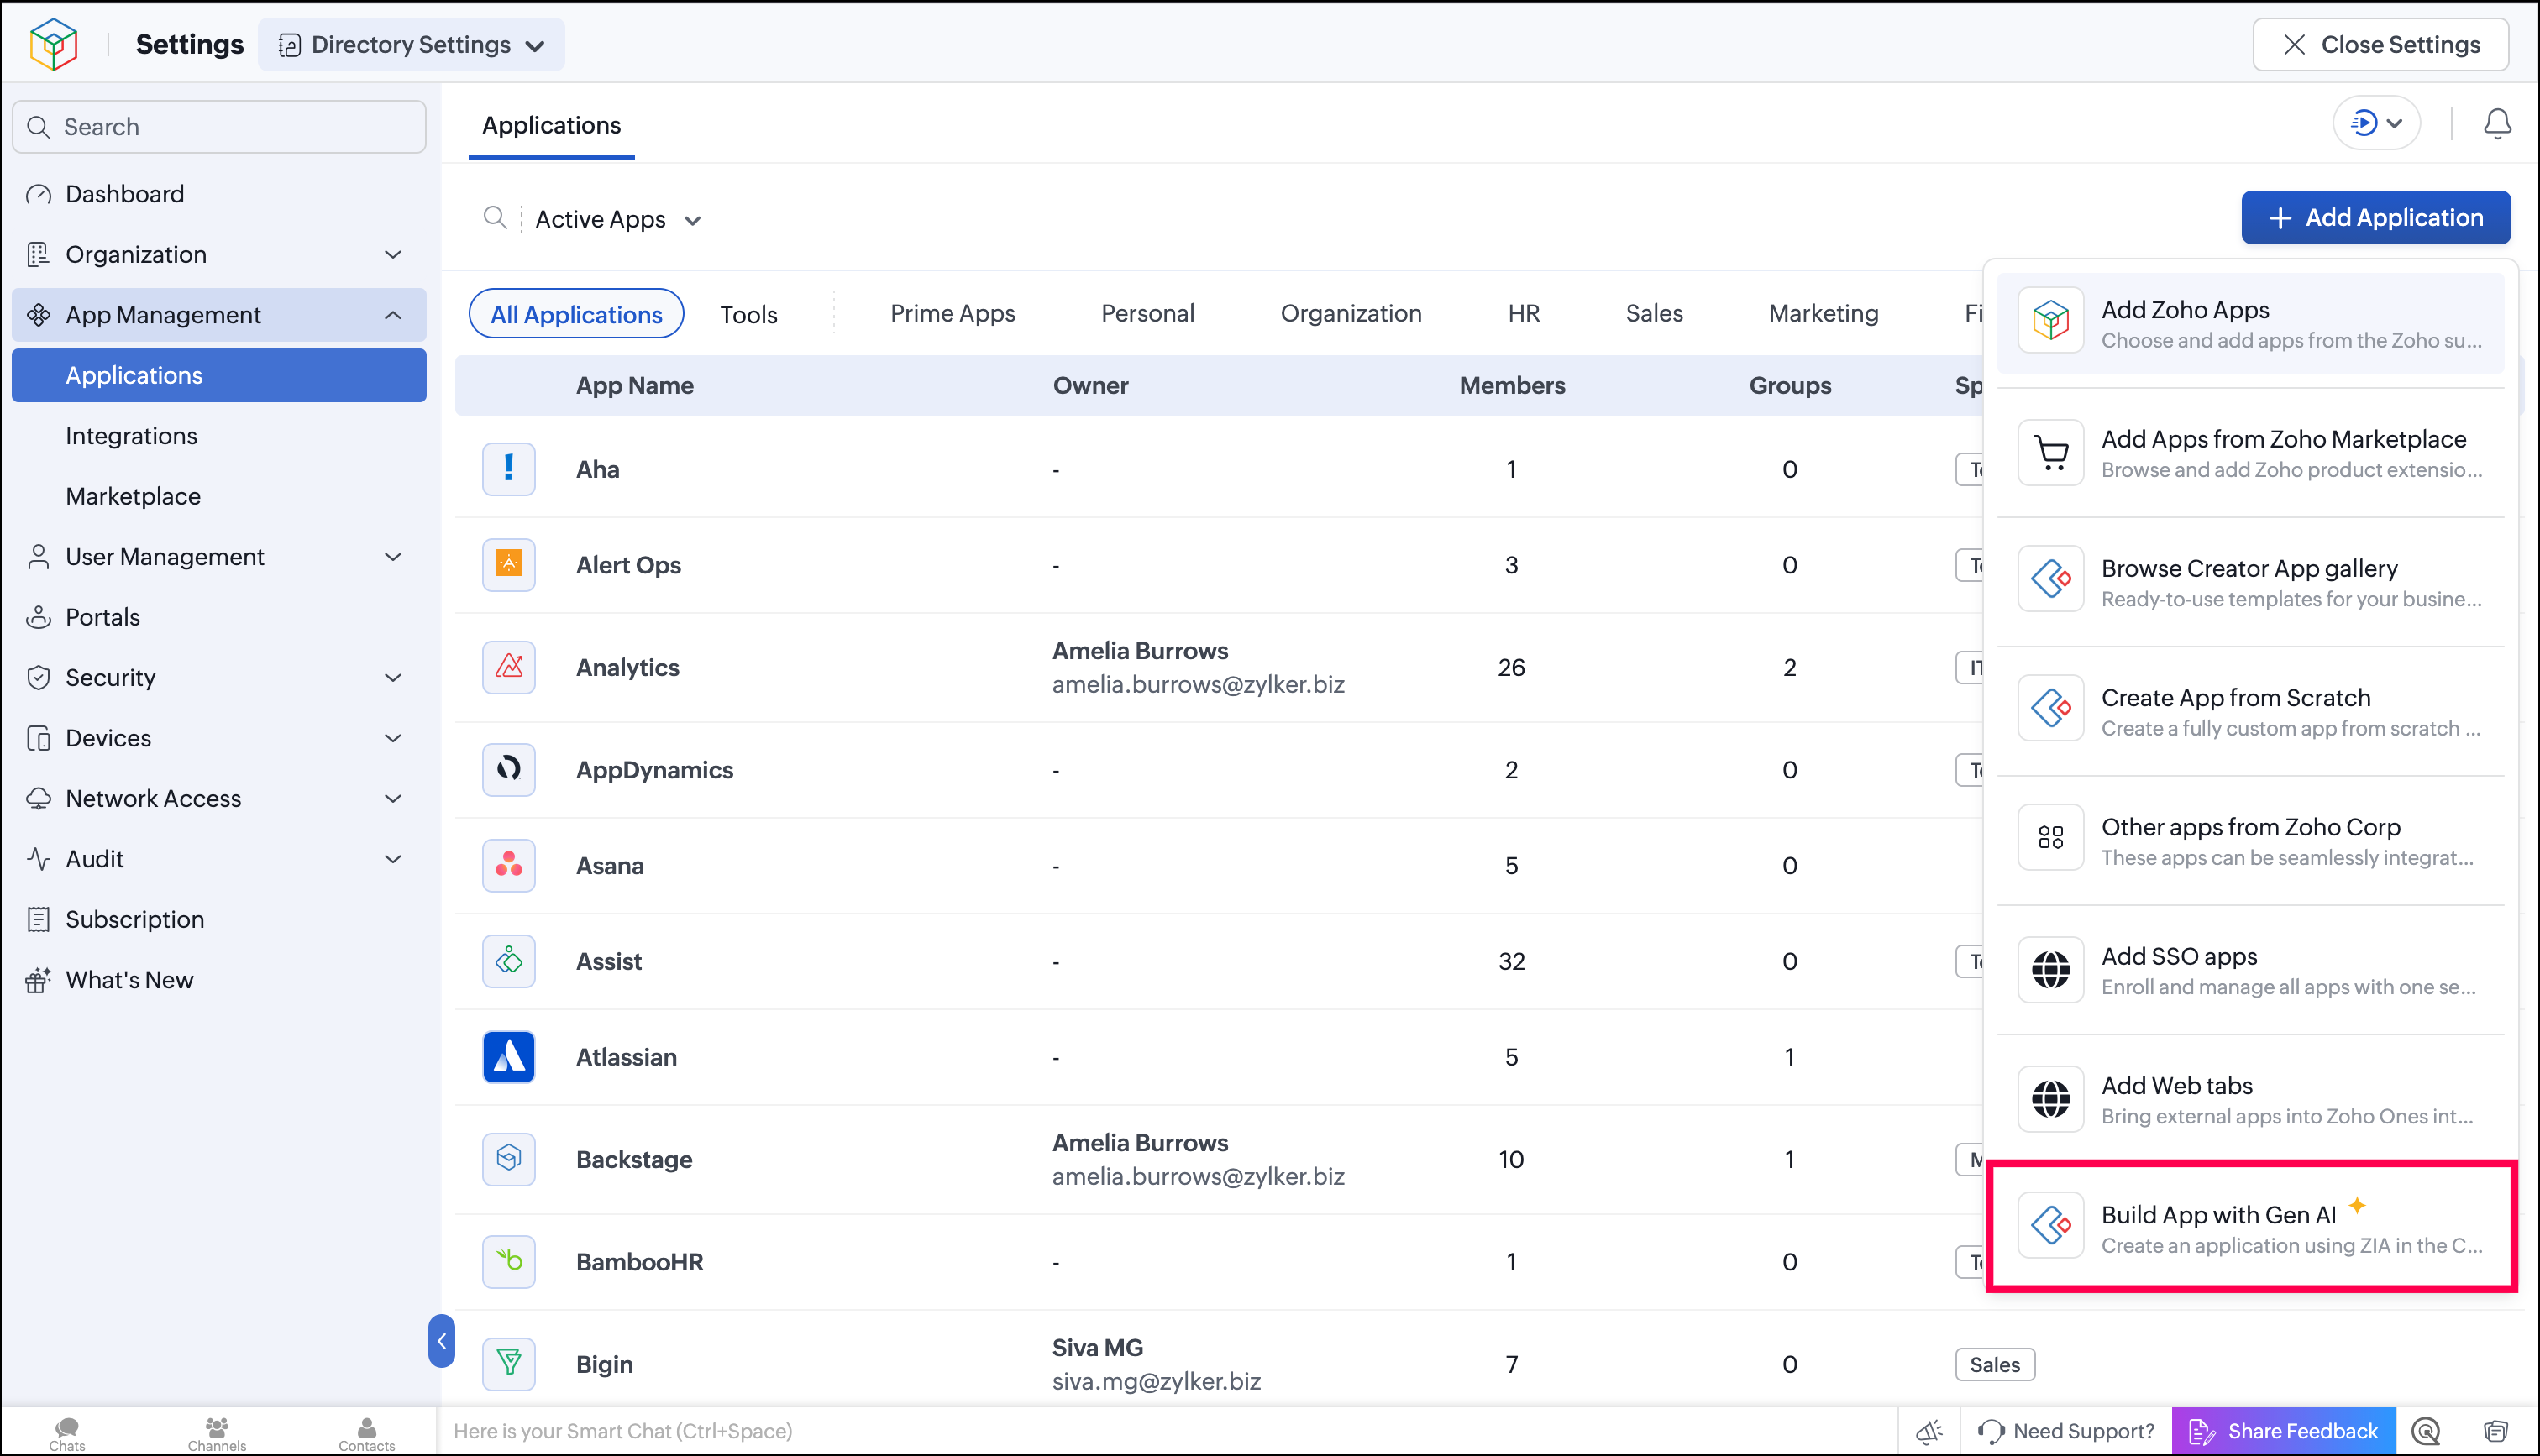Open Marketplace under App Management
2540x1456 pixels.
[219, 496]
